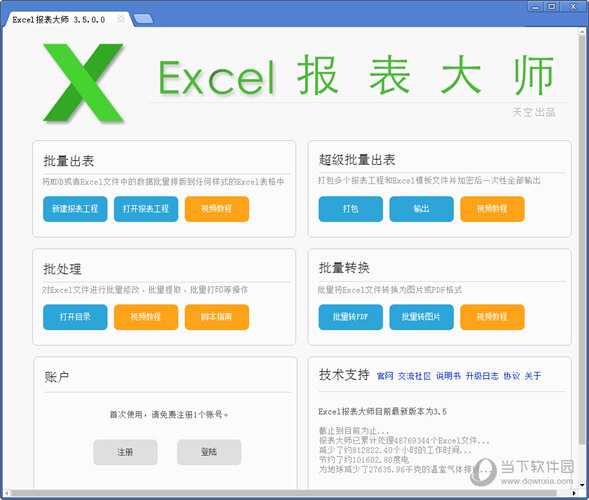Click text Excel报表大师目前最新版本为3.5
Screen dimensions: 589x500
pos(382,412)
